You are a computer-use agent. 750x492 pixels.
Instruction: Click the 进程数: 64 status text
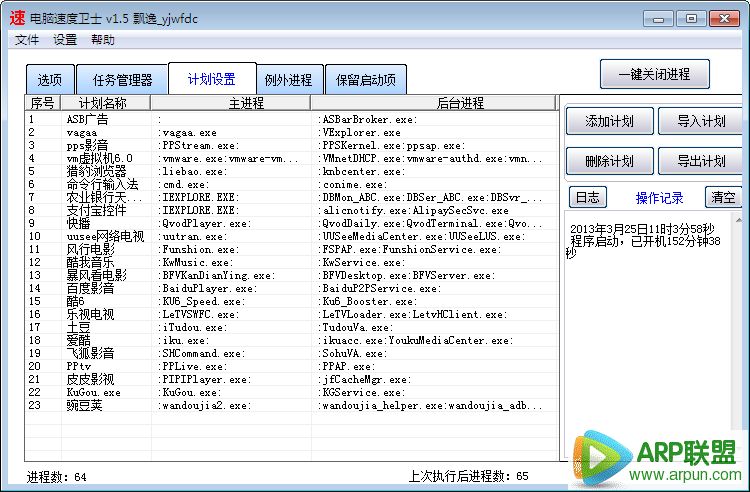coord(56,477)
